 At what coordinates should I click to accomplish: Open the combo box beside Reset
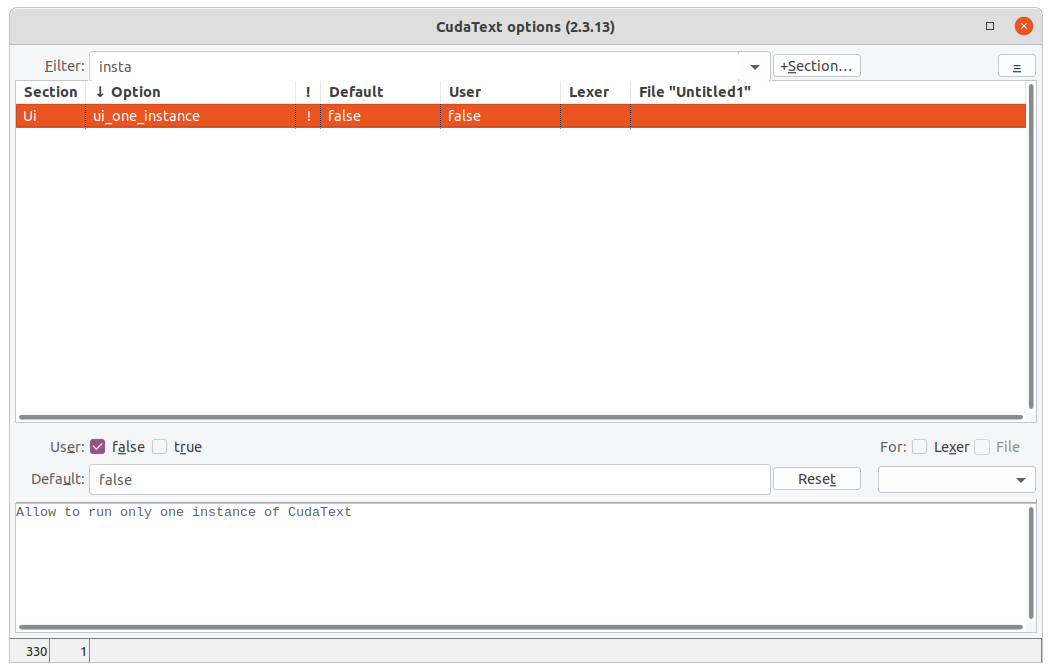pos(956,480)
